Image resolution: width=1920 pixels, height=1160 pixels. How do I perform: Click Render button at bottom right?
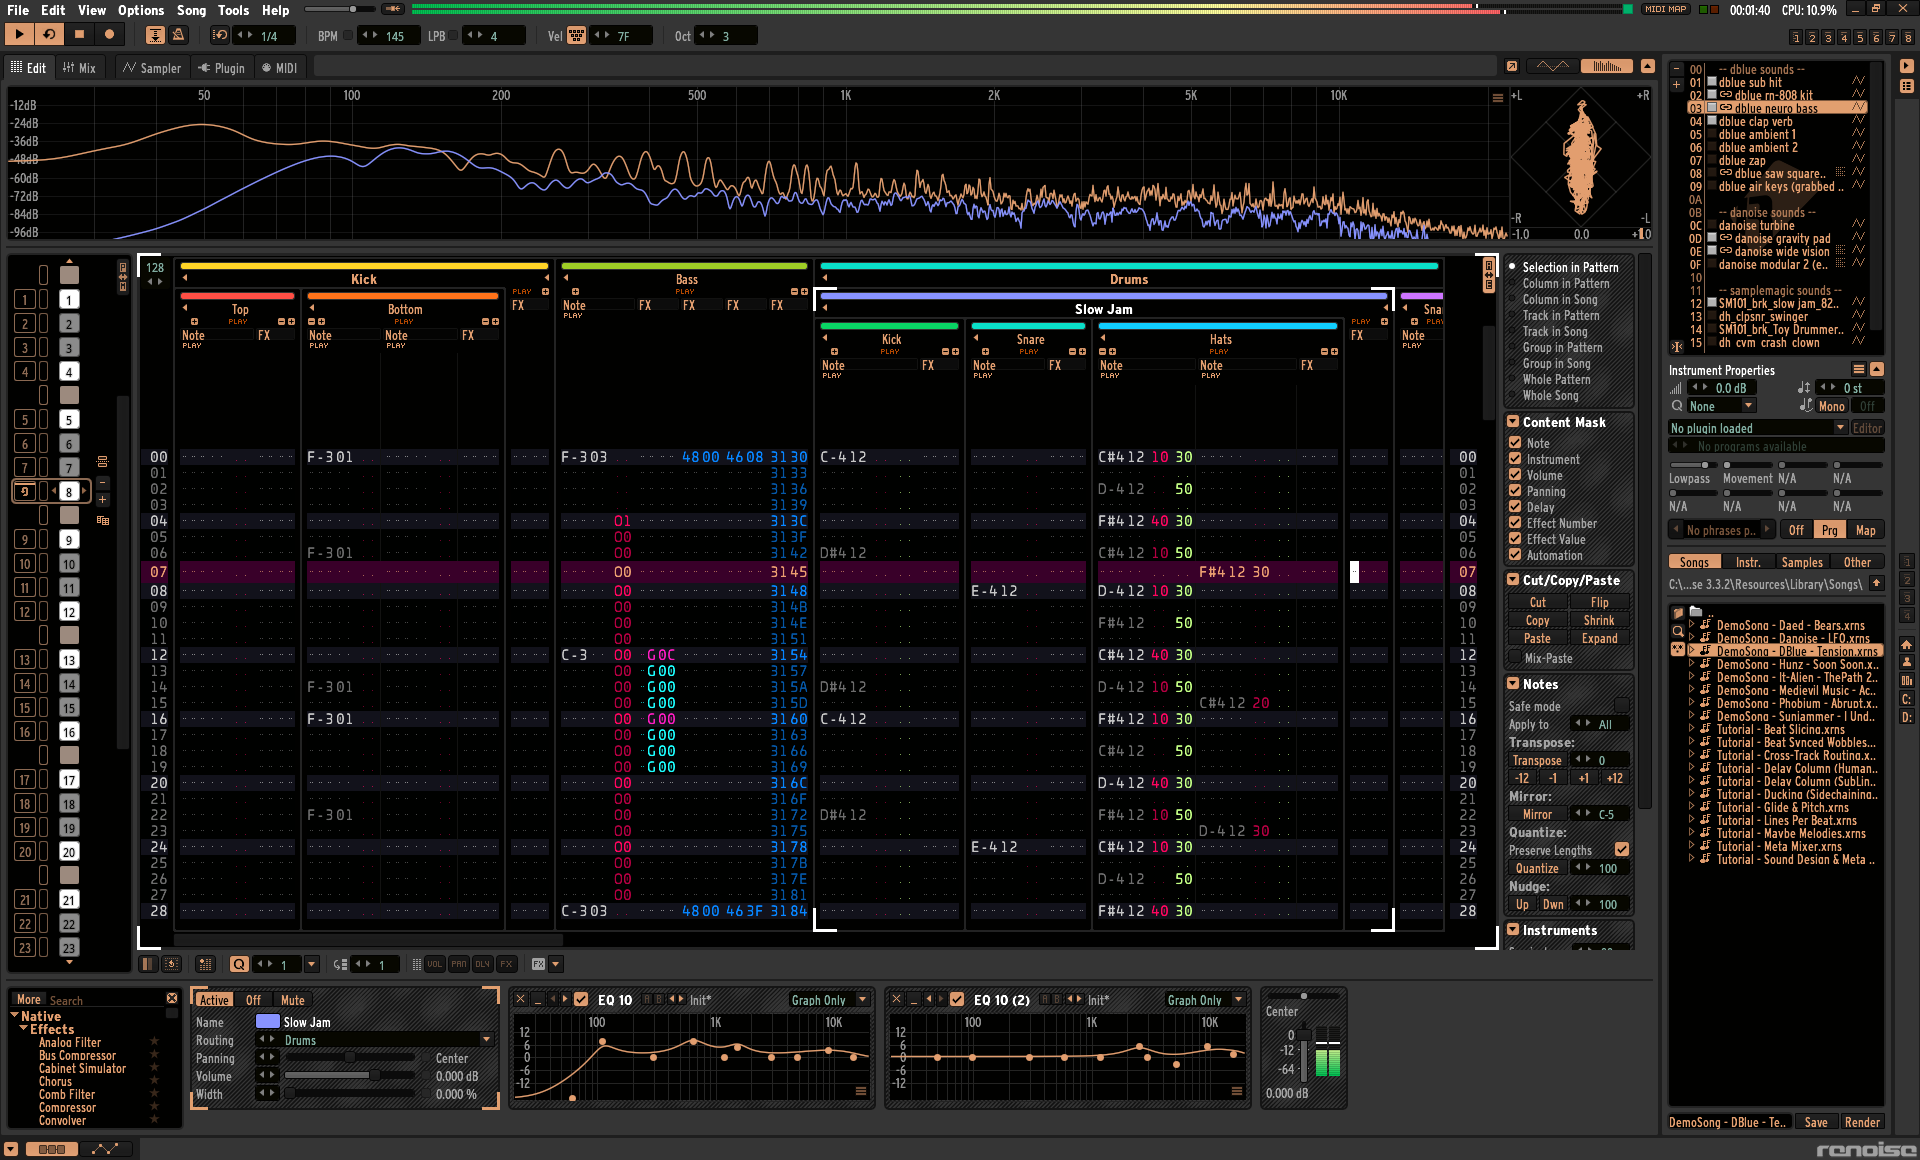1862,1122
